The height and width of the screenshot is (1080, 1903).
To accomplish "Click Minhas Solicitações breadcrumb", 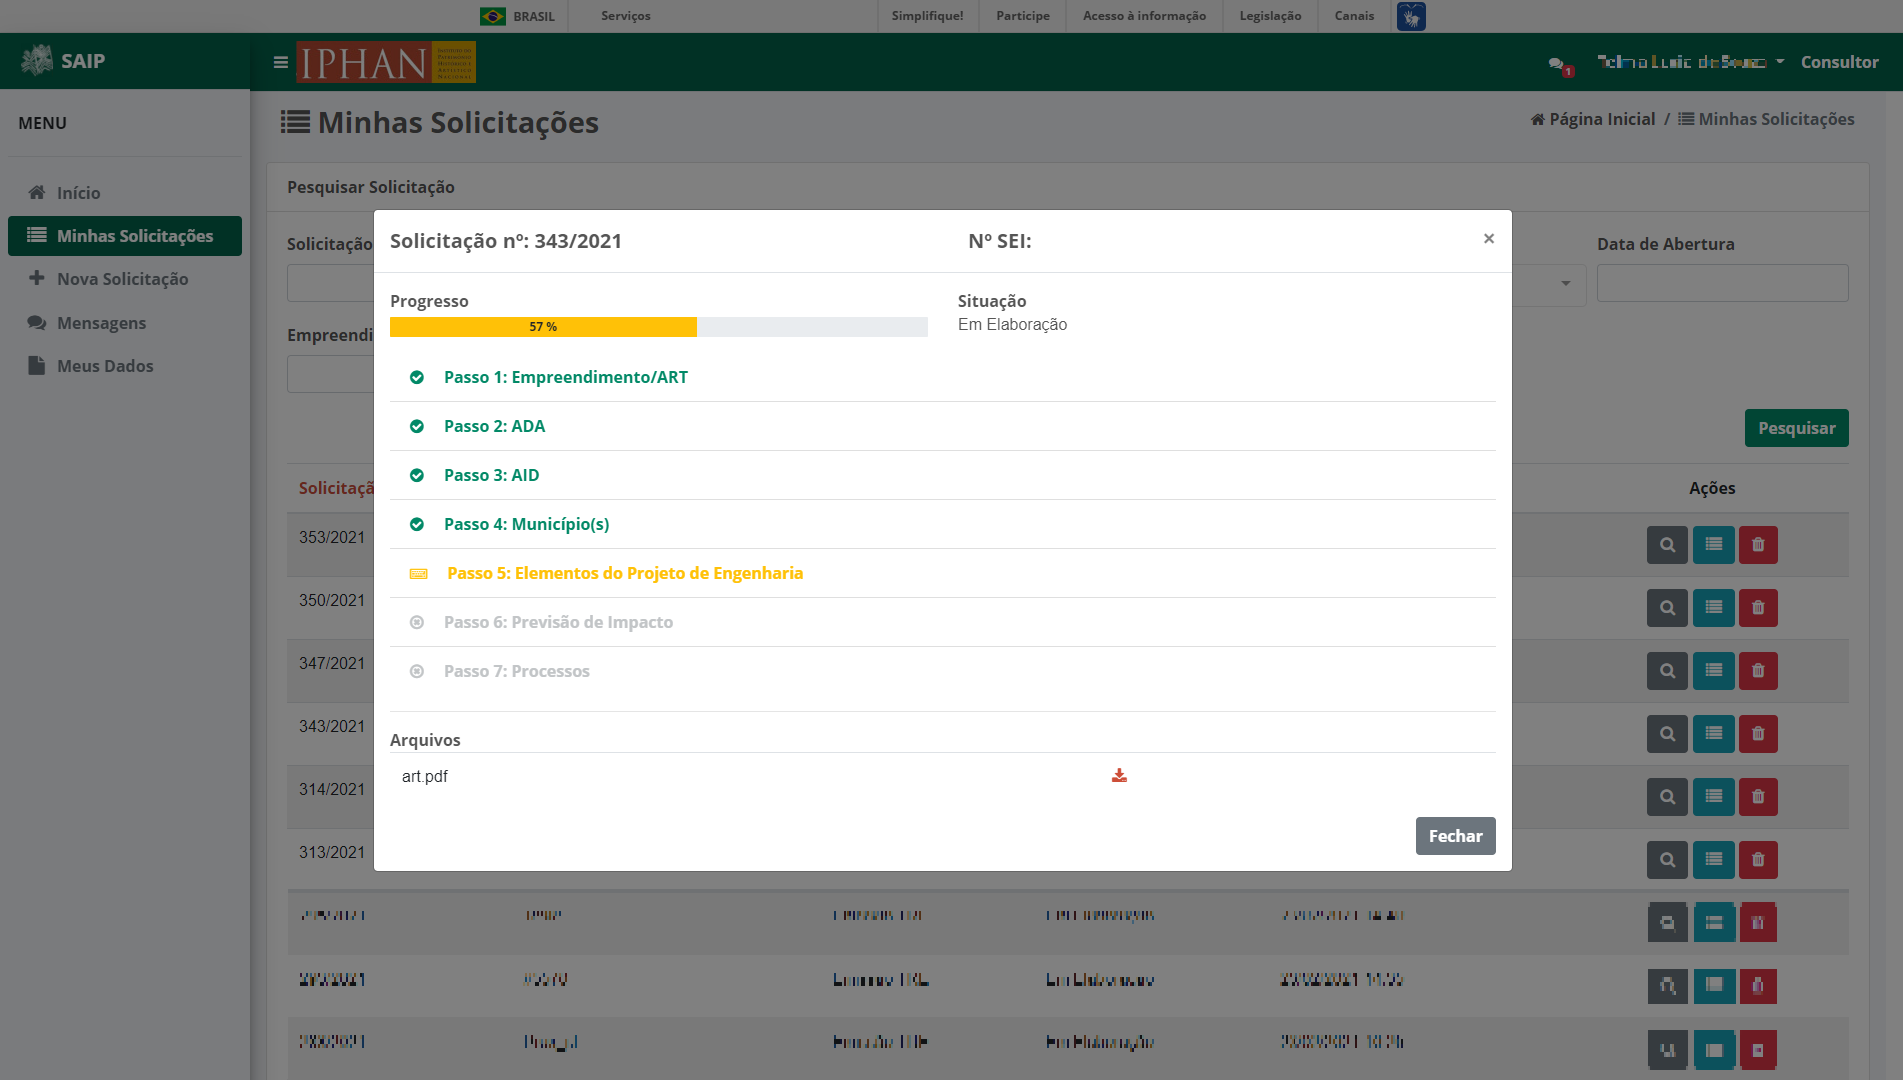I will tap(1766, 119).
